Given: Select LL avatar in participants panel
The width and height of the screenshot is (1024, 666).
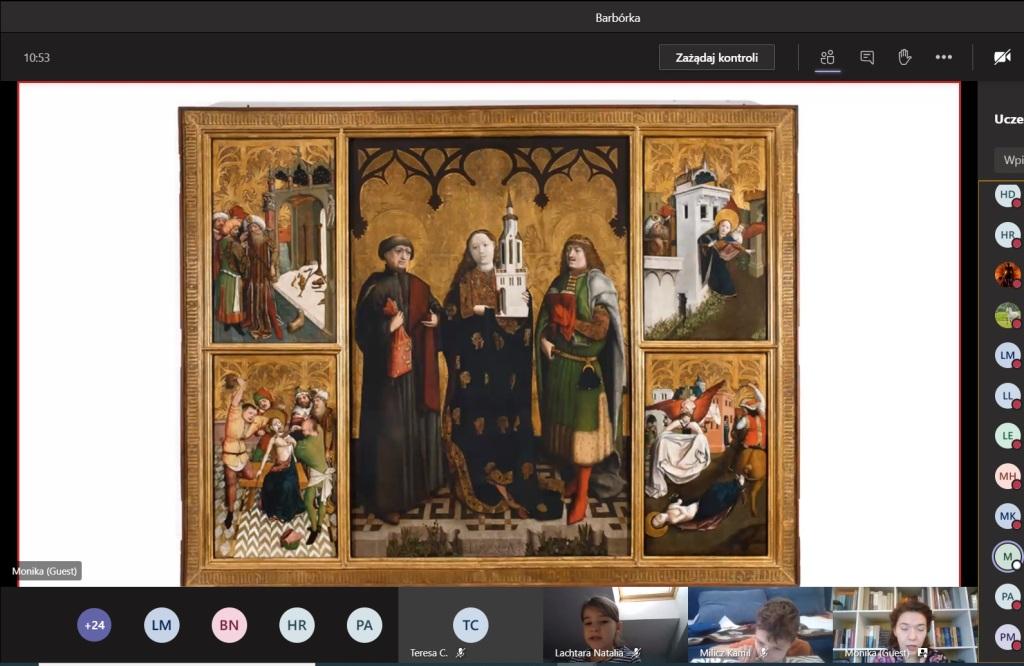Looking at the screenshot, I should [x=1008, y=396].
